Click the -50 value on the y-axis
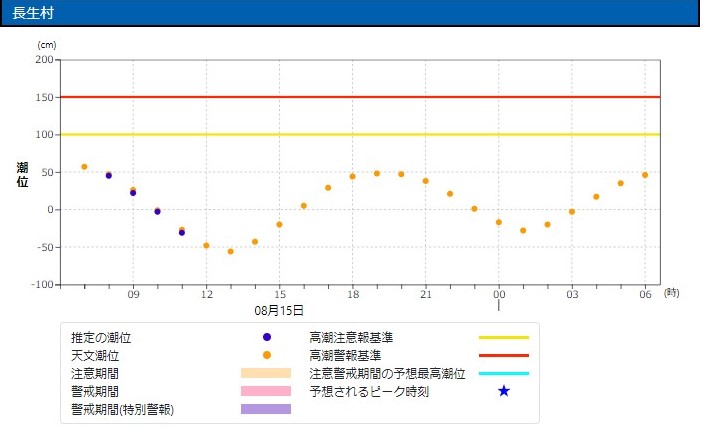 (44, 247)
